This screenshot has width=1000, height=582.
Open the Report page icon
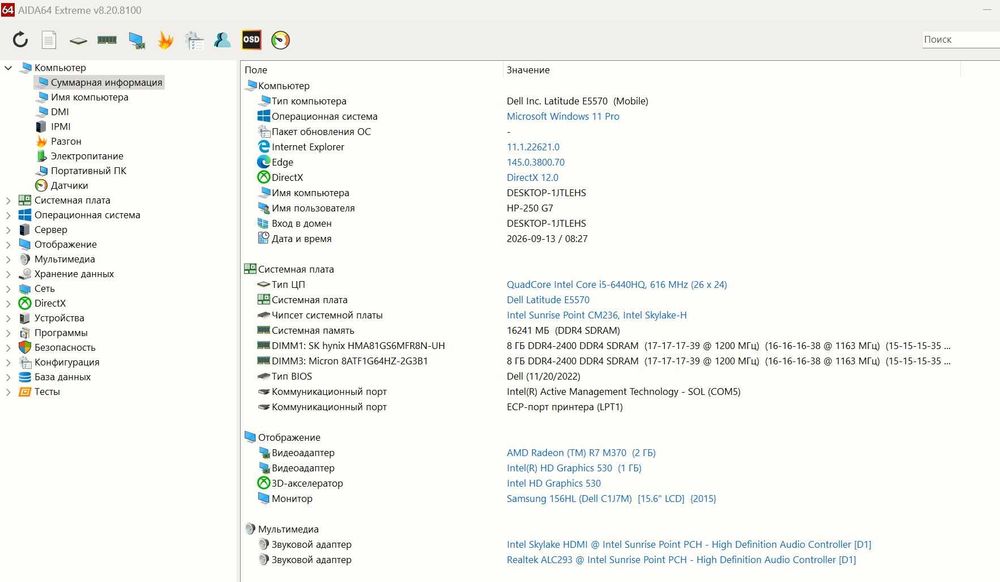(48, 40)
